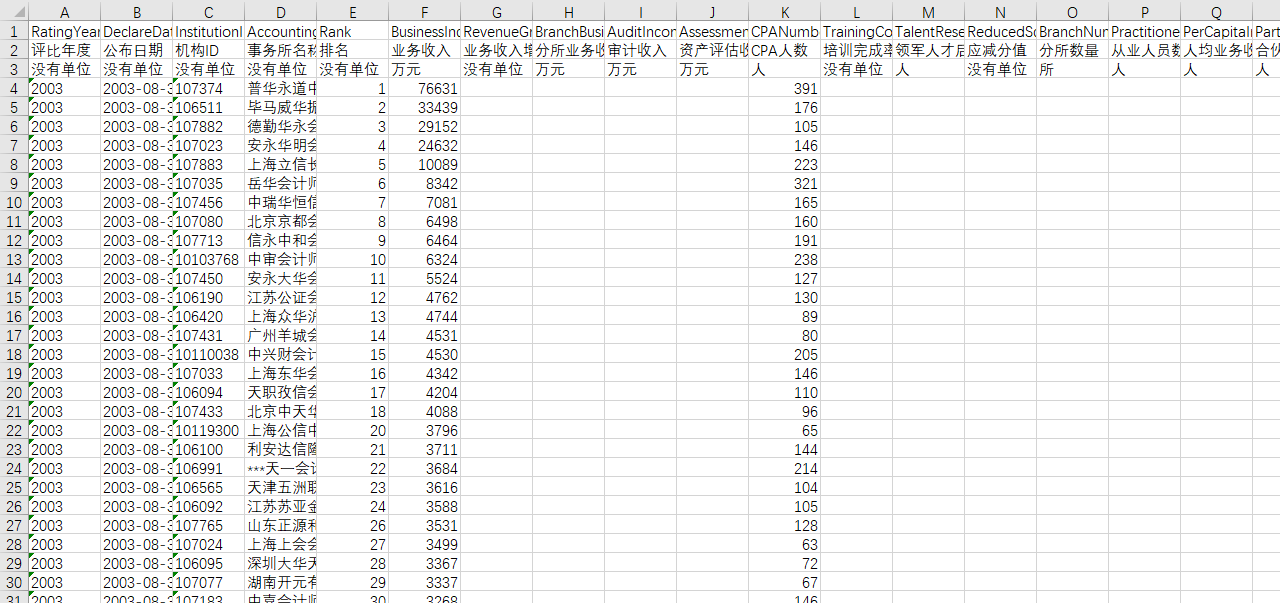Click the CPA人数 cell in row 2
This screenshot has width=1280, height=603.
pos(785,50)
